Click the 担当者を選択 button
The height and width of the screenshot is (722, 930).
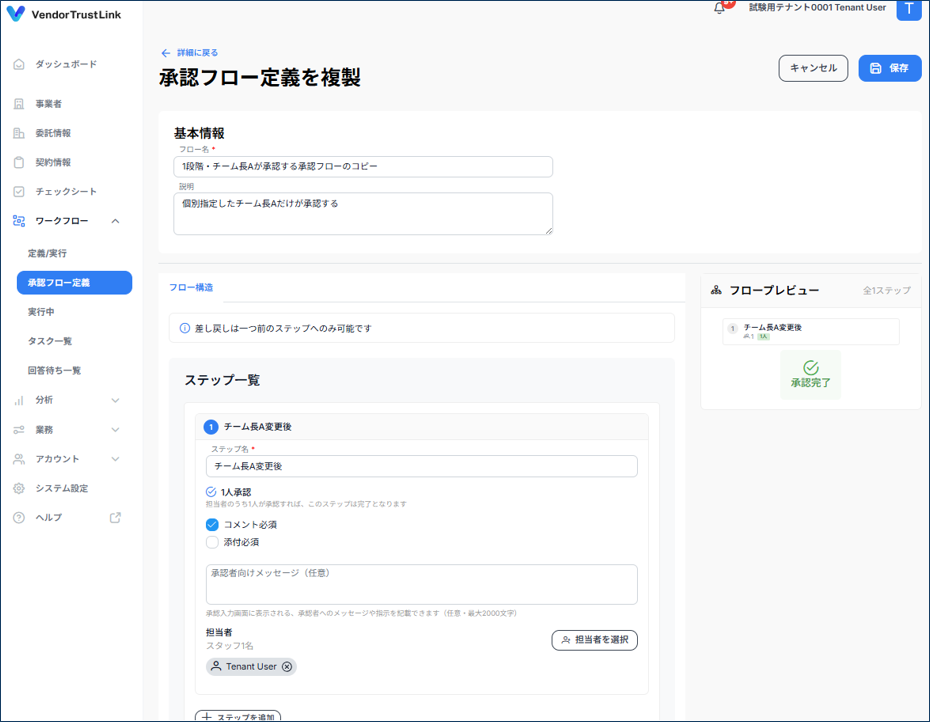tap(594, 640)
